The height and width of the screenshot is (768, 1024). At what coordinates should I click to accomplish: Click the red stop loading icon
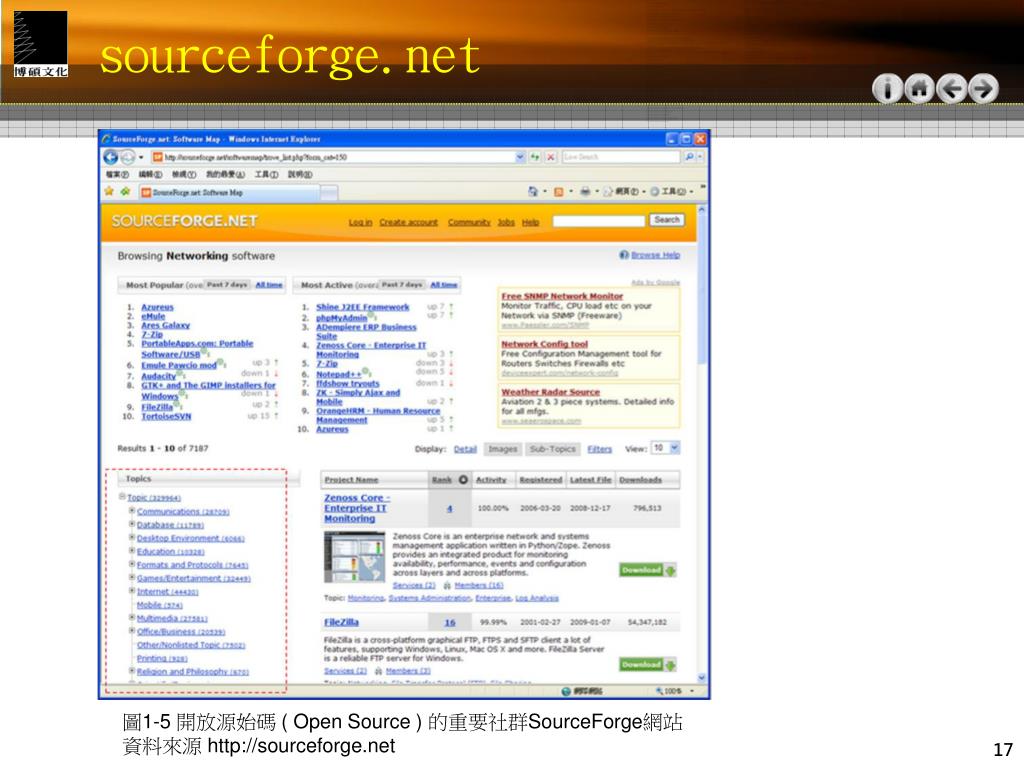point(551,157)
